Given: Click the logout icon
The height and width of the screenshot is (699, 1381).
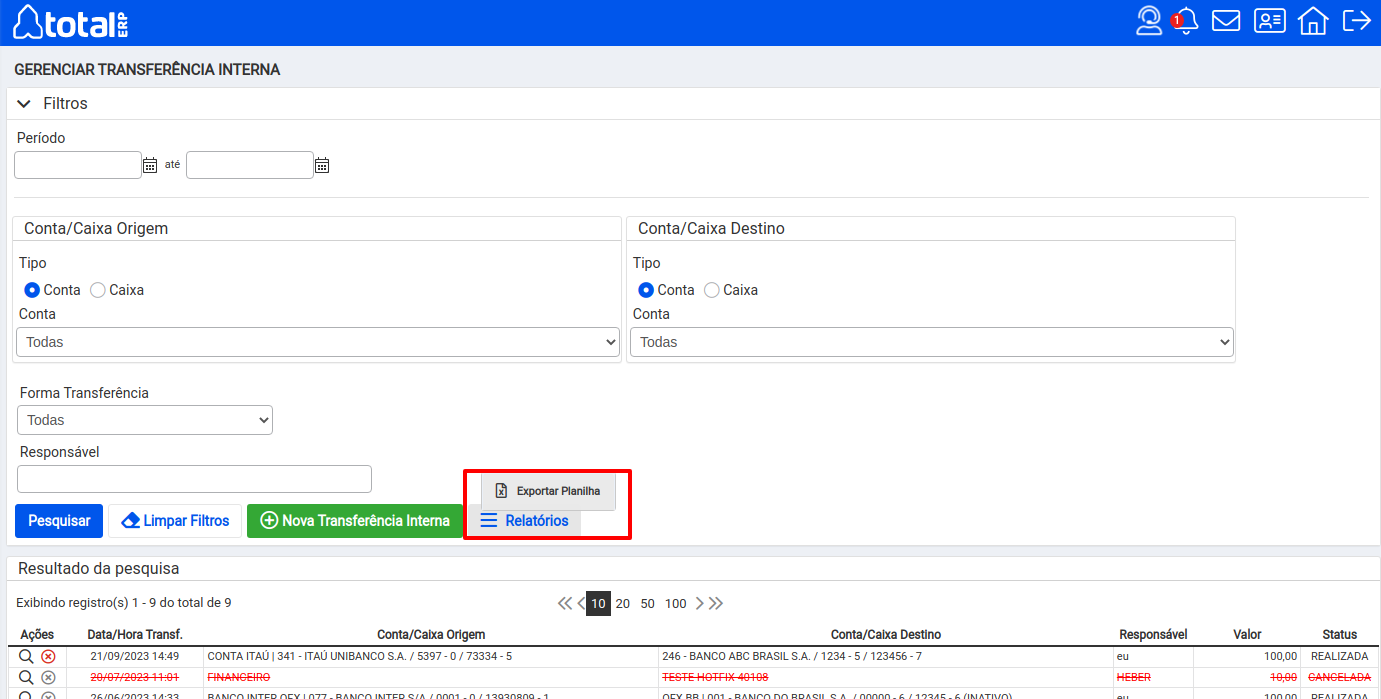Looking at the screenshot, I should coord(1356,21).
